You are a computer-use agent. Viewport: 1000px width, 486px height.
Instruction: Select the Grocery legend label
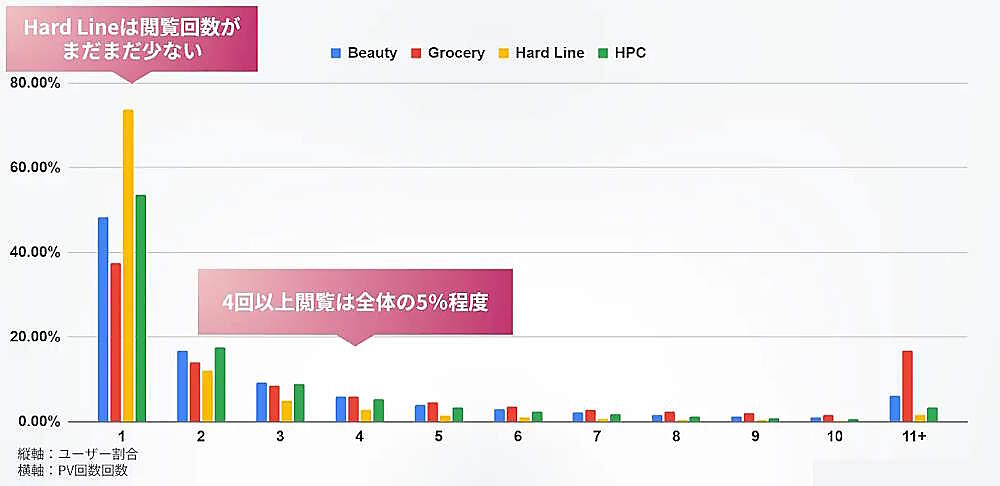coord(456,53)
